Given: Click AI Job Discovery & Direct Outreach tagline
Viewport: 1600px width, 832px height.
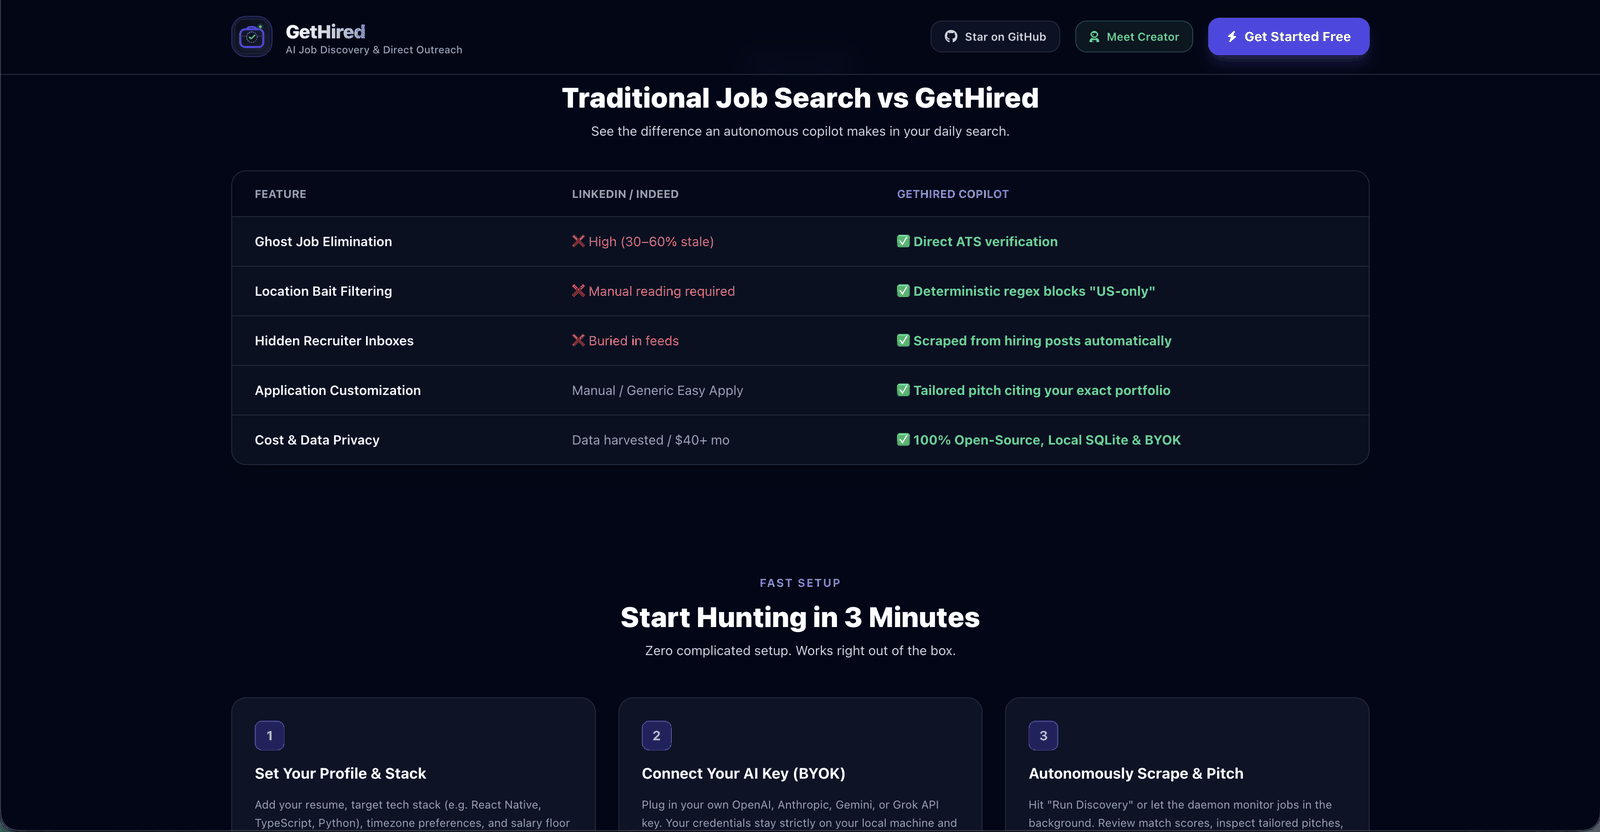Looking at the screenshot, I should [374, 50].
